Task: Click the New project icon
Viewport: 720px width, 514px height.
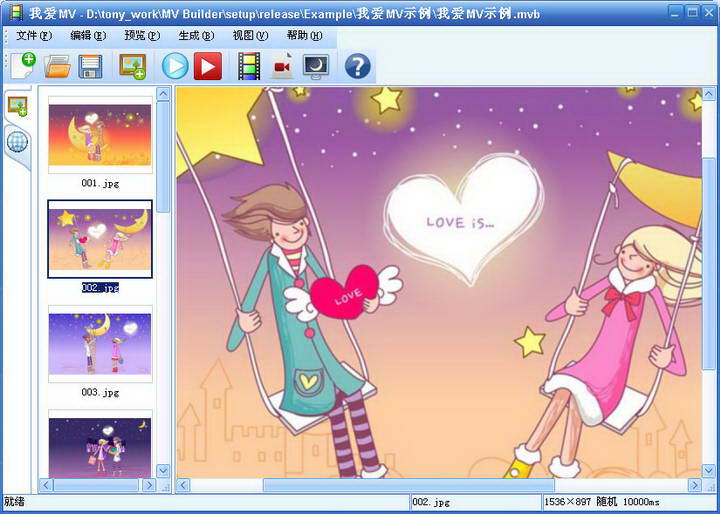Action: click(x=22, y=66)
